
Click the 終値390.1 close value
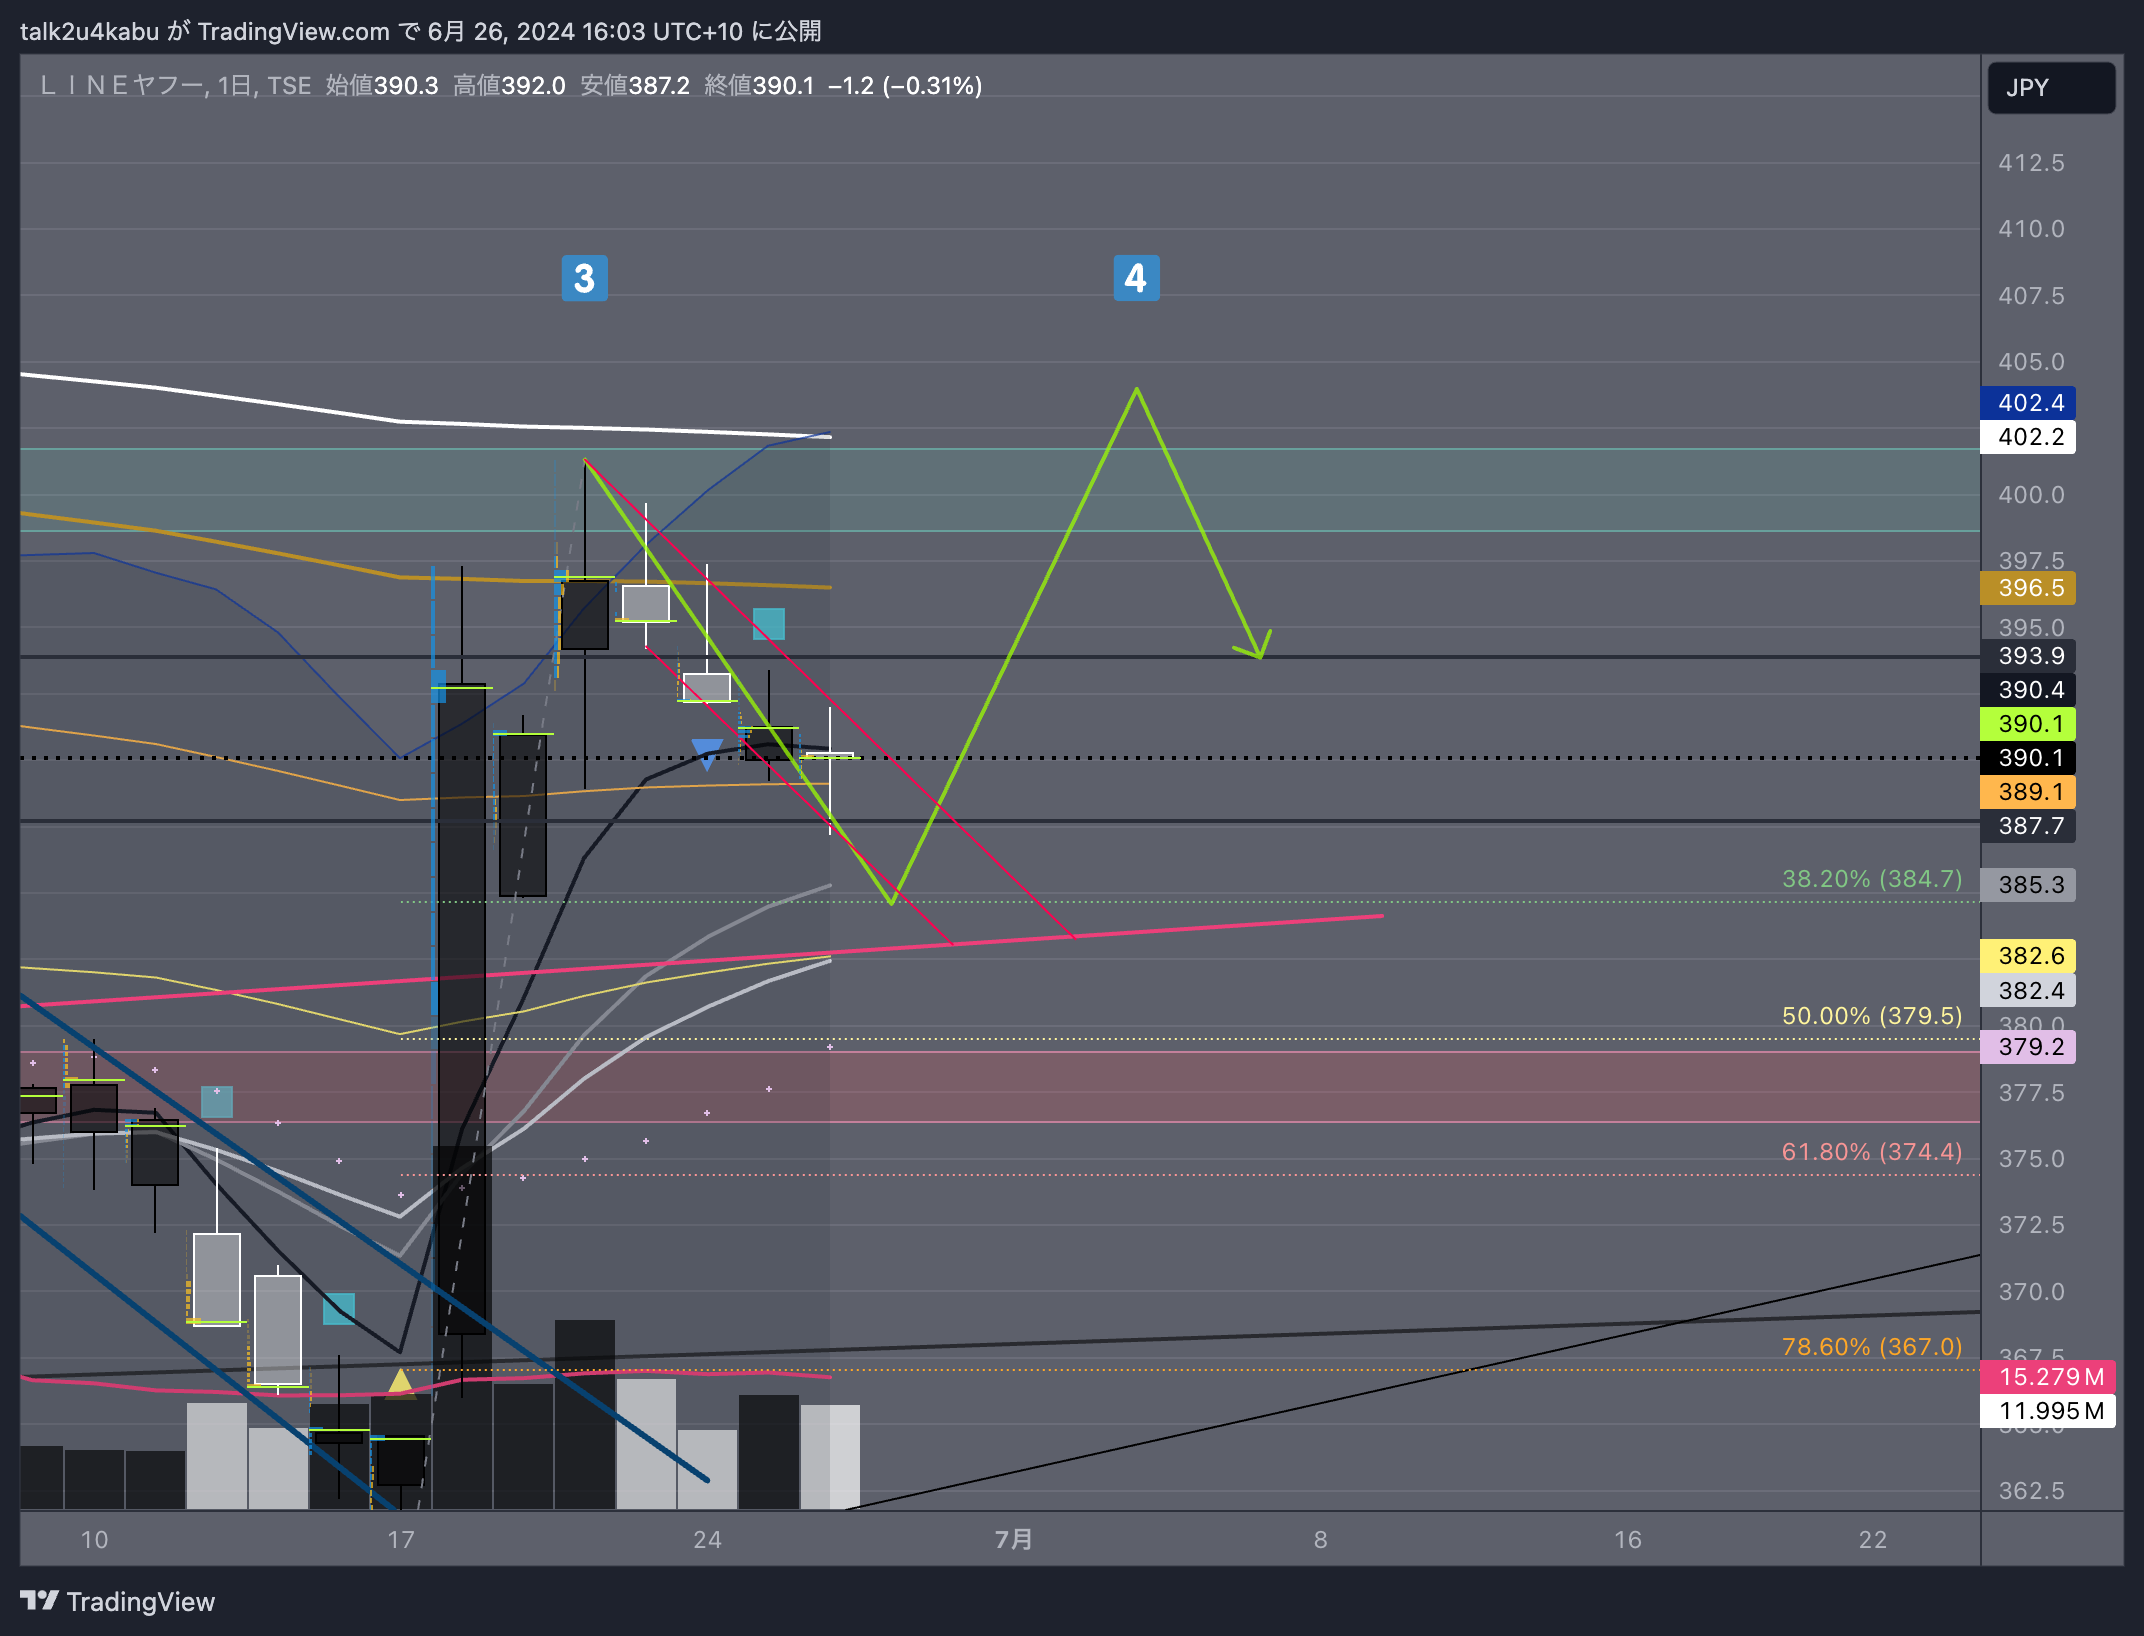pos(759,86)
